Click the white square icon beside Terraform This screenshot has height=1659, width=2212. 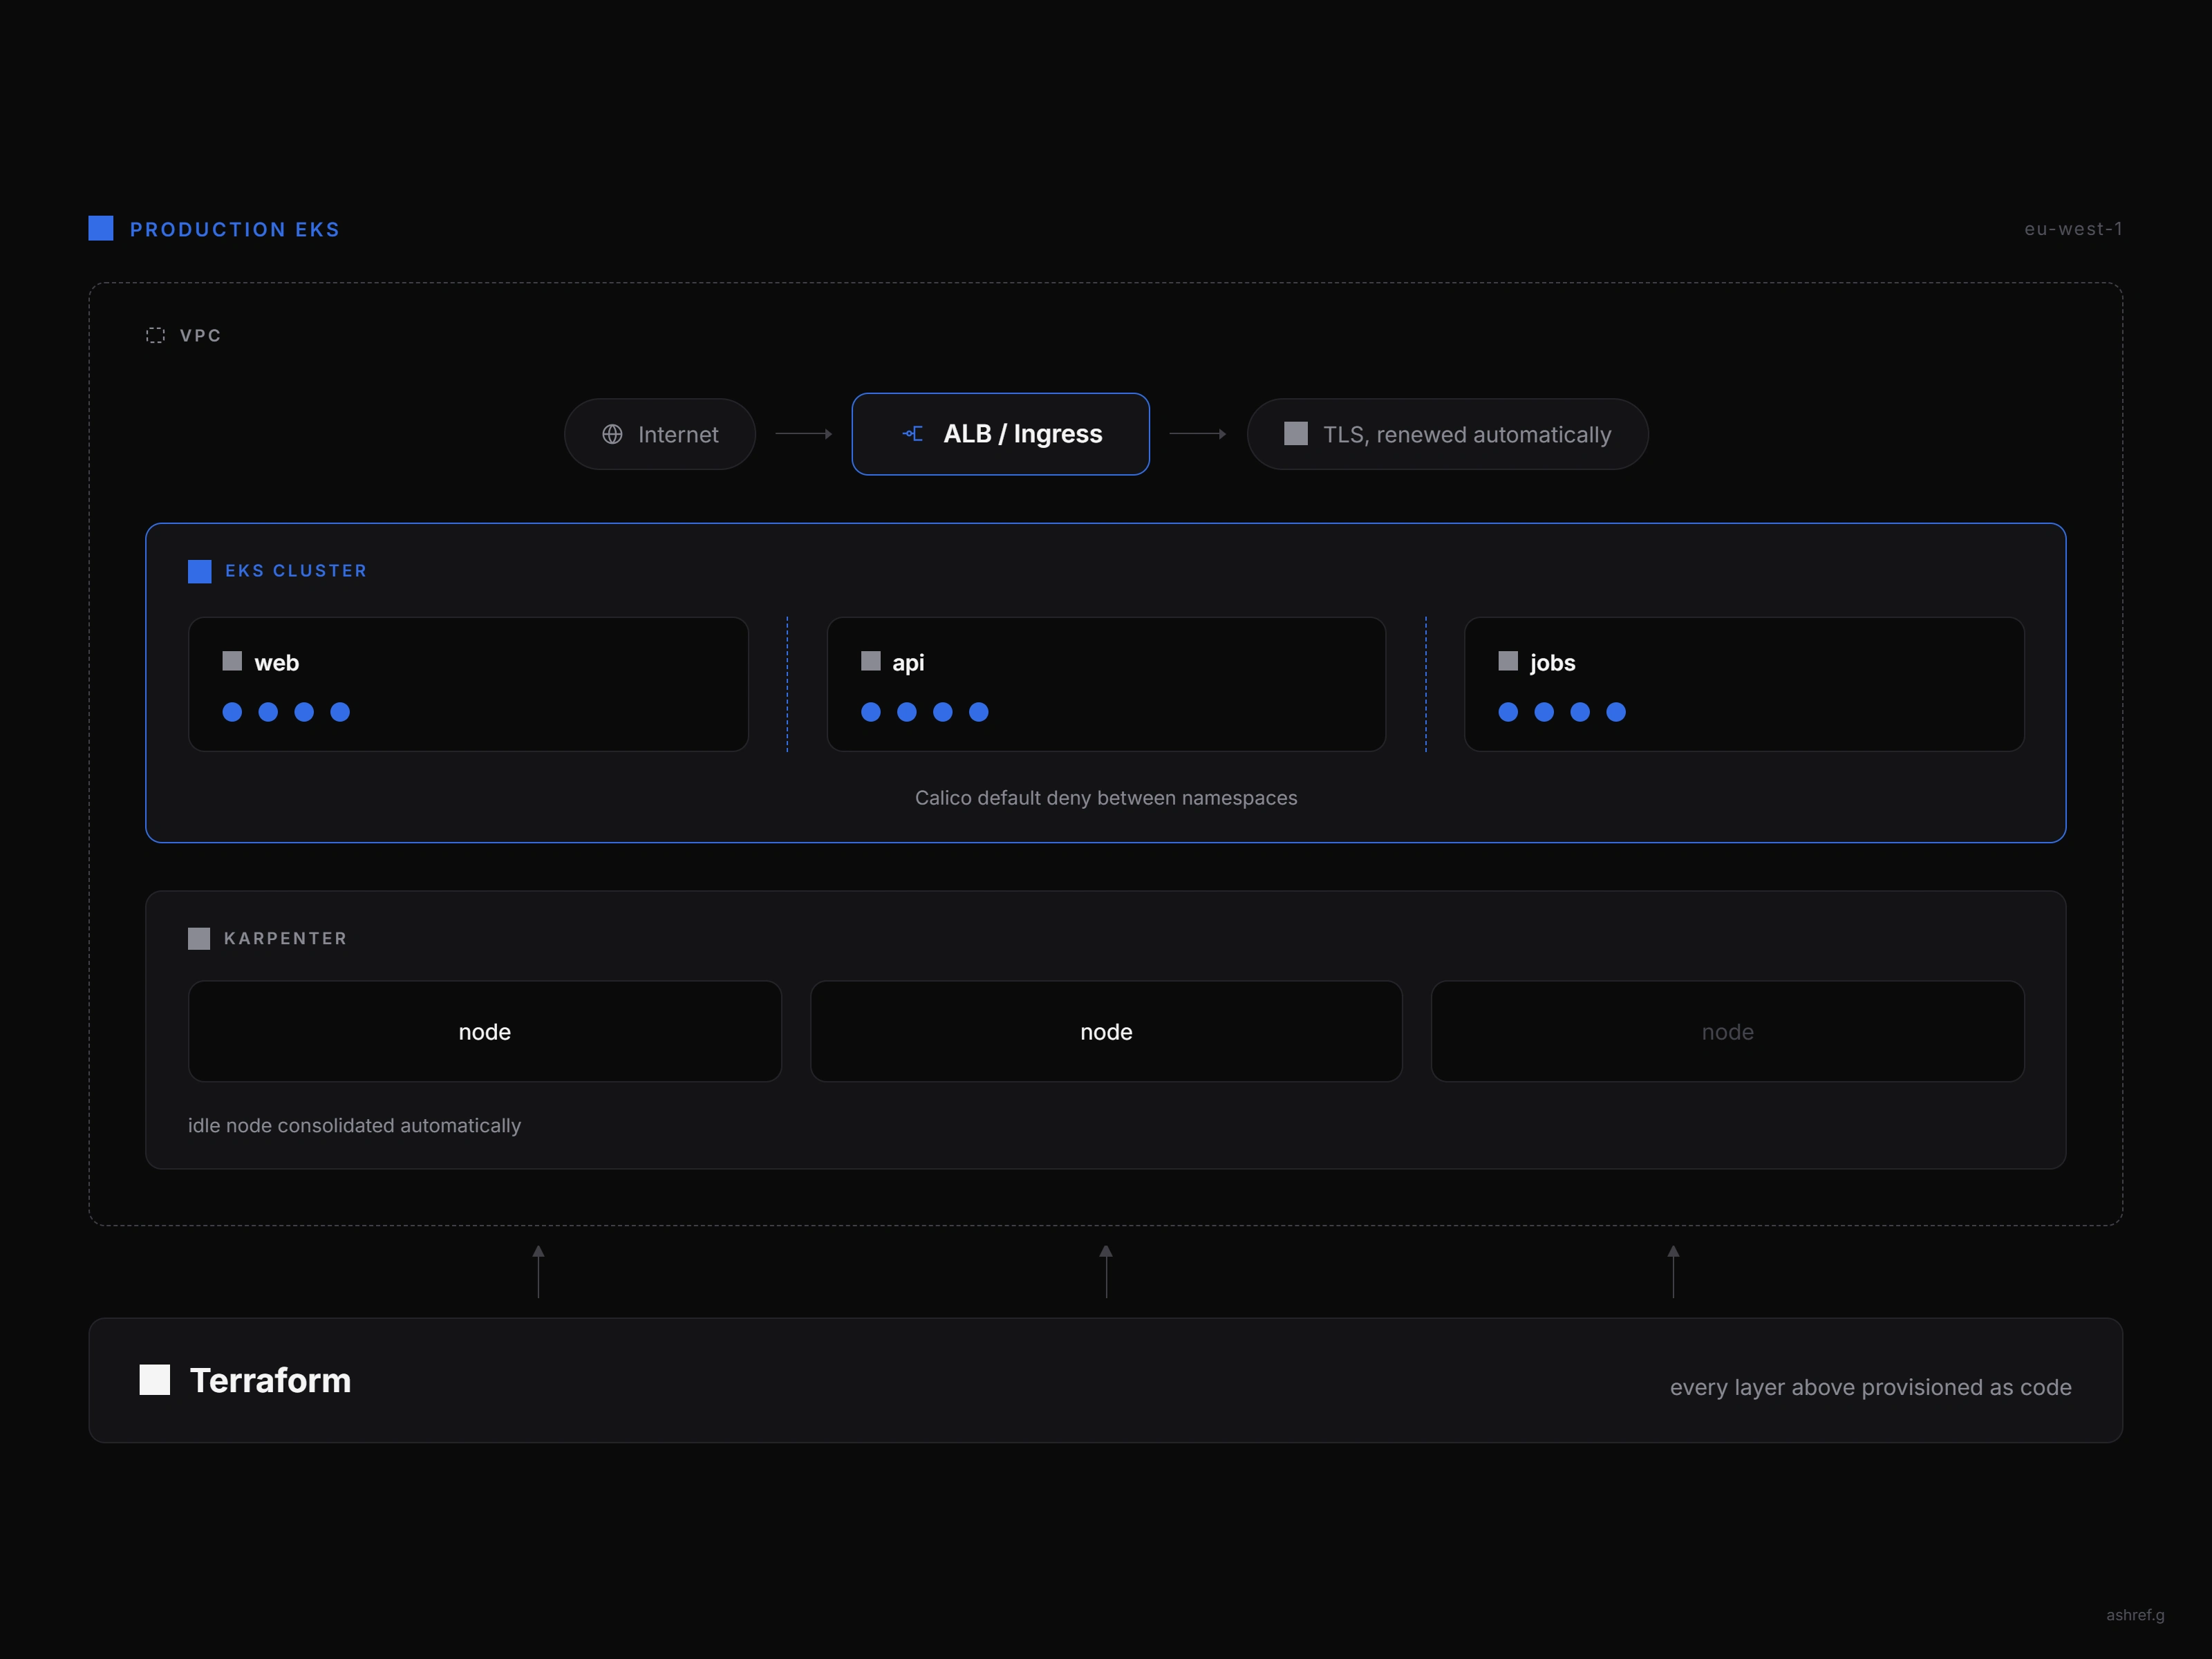[155, 1379]
